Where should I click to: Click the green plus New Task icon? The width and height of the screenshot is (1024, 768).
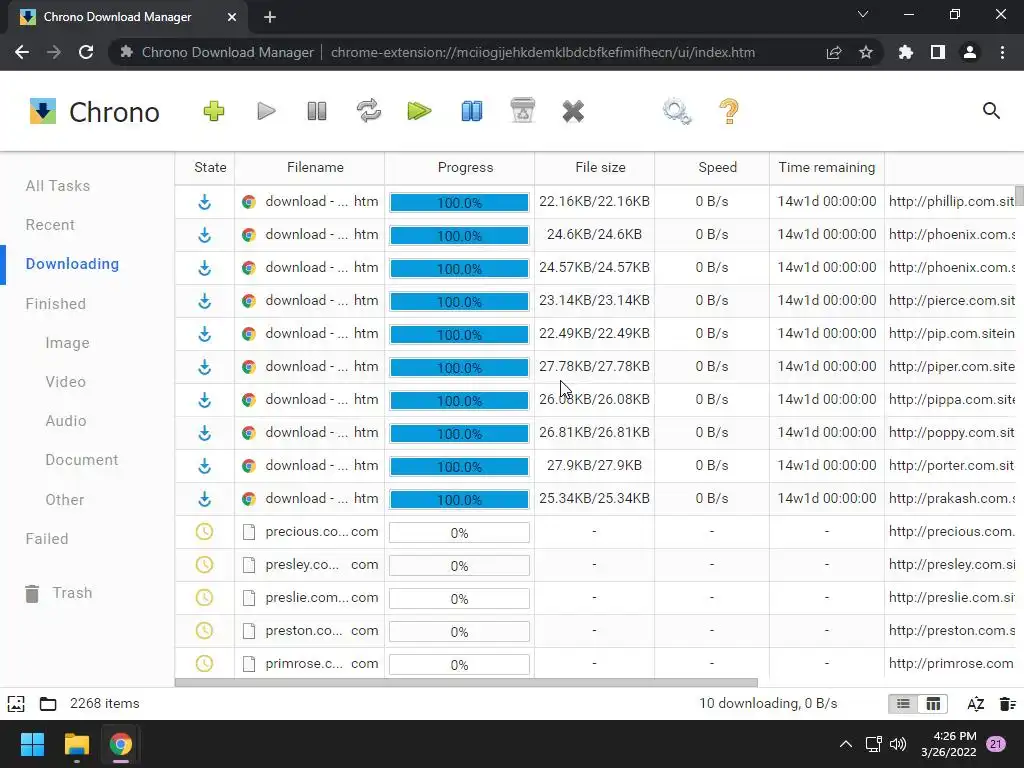click(x=214, y=111)
